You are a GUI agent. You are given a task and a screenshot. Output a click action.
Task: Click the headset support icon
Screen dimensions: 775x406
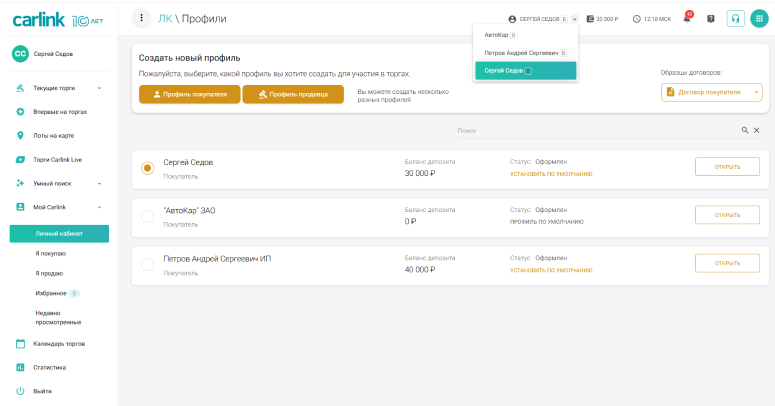tap(735, 18)
